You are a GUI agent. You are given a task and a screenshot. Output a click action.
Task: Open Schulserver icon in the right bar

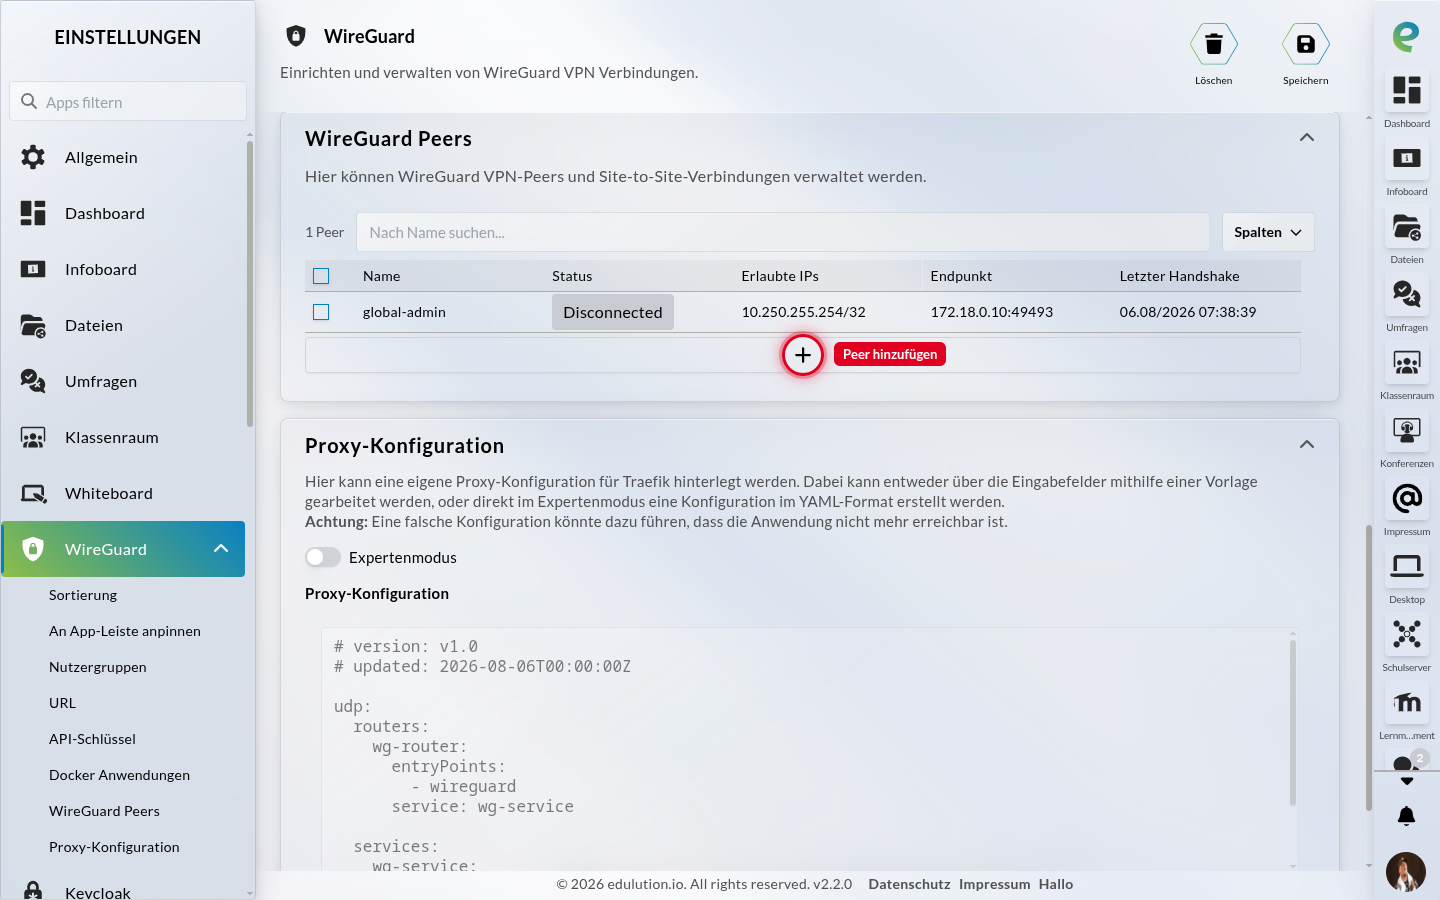(1406, 634)
